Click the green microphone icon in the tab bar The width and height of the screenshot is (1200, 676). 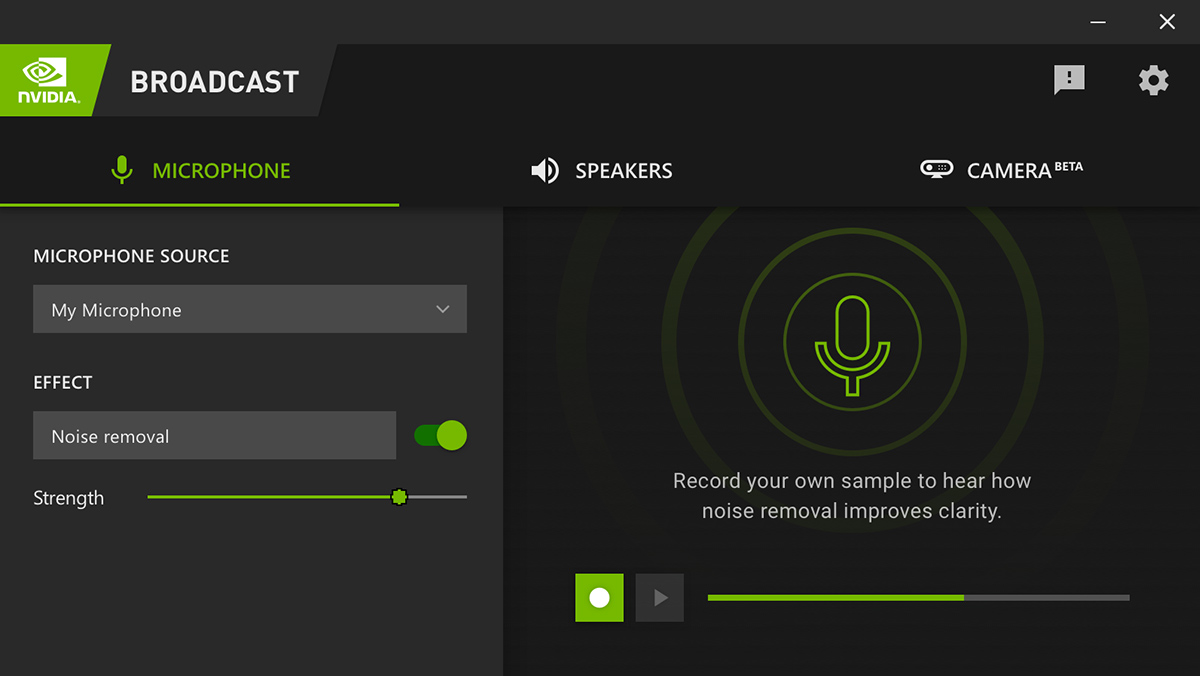pyautogui.click(x=121, y=170)
